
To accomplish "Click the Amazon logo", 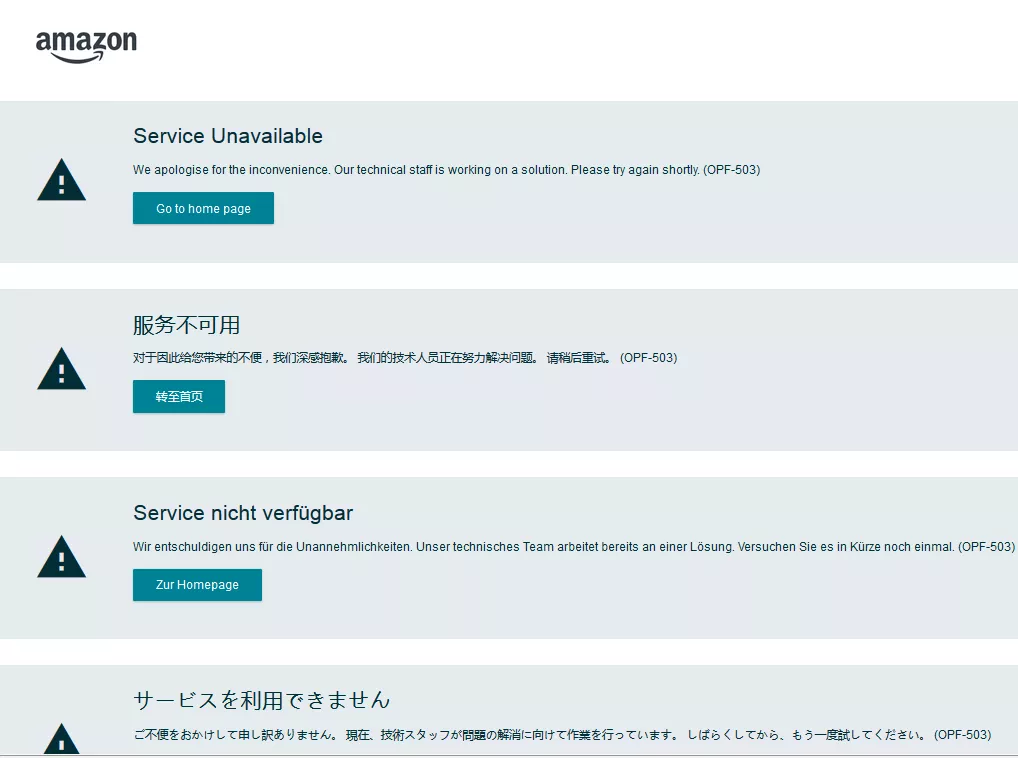I will [x=86, y=47].
